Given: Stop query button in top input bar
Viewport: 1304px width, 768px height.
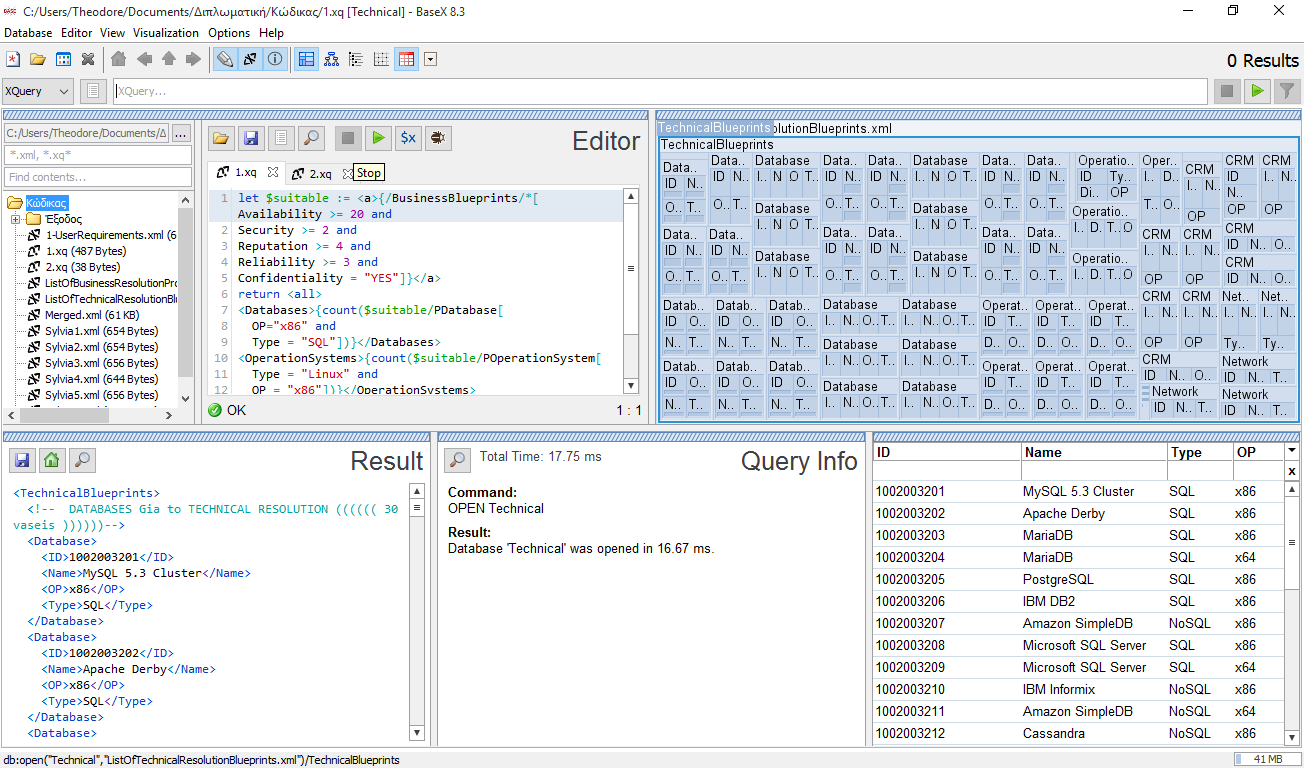Looking at the screenshot, I should pos(1226,91).
